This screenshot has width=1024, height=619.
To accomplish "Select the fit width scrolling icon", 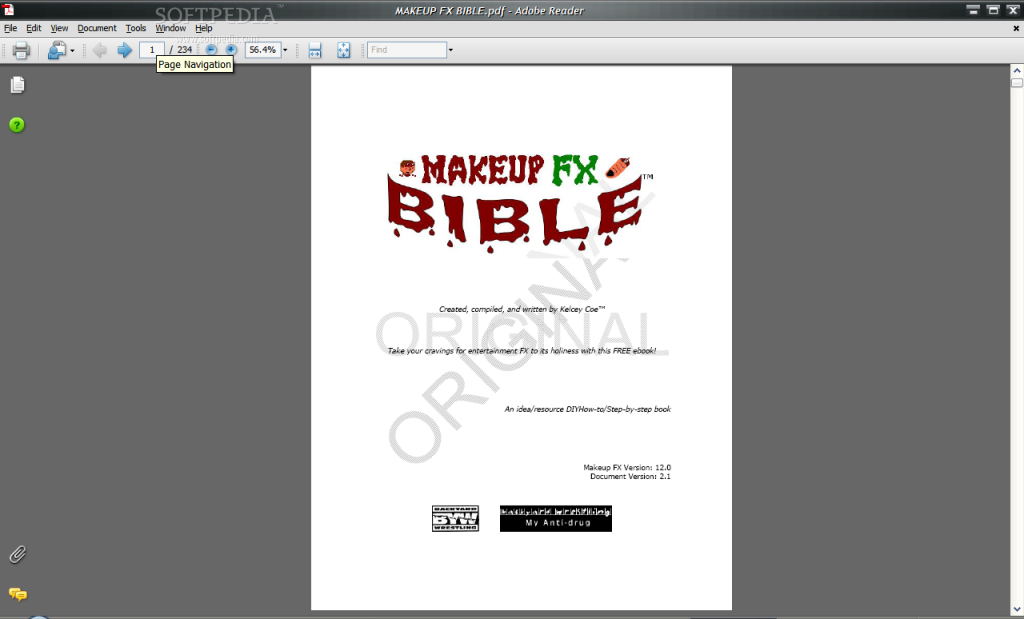I will click(315, 50).
